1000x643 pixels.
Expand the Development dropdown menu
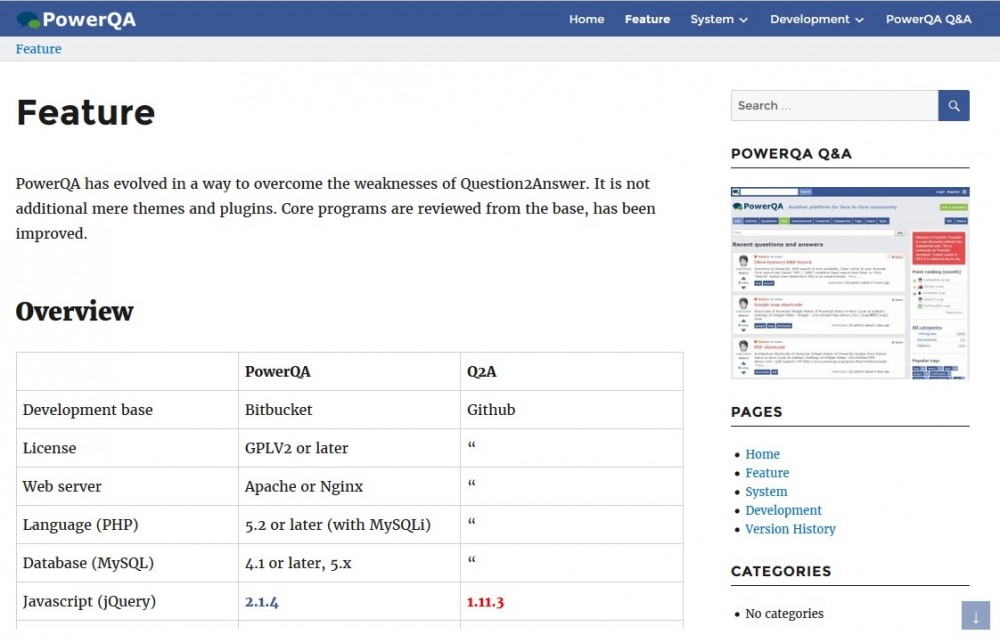click(x=816, y=19)
